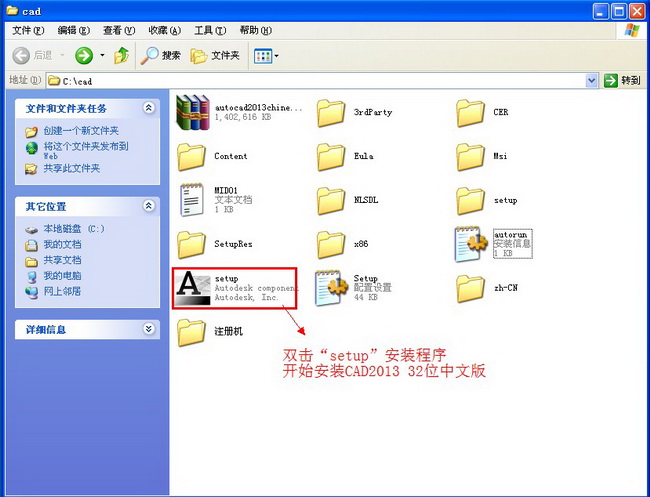The width and height of the screenshot is (650, 497).
Task: Toggle the 文件夹 folders pane
Action: pyautogui.click(x=215, y=55)
